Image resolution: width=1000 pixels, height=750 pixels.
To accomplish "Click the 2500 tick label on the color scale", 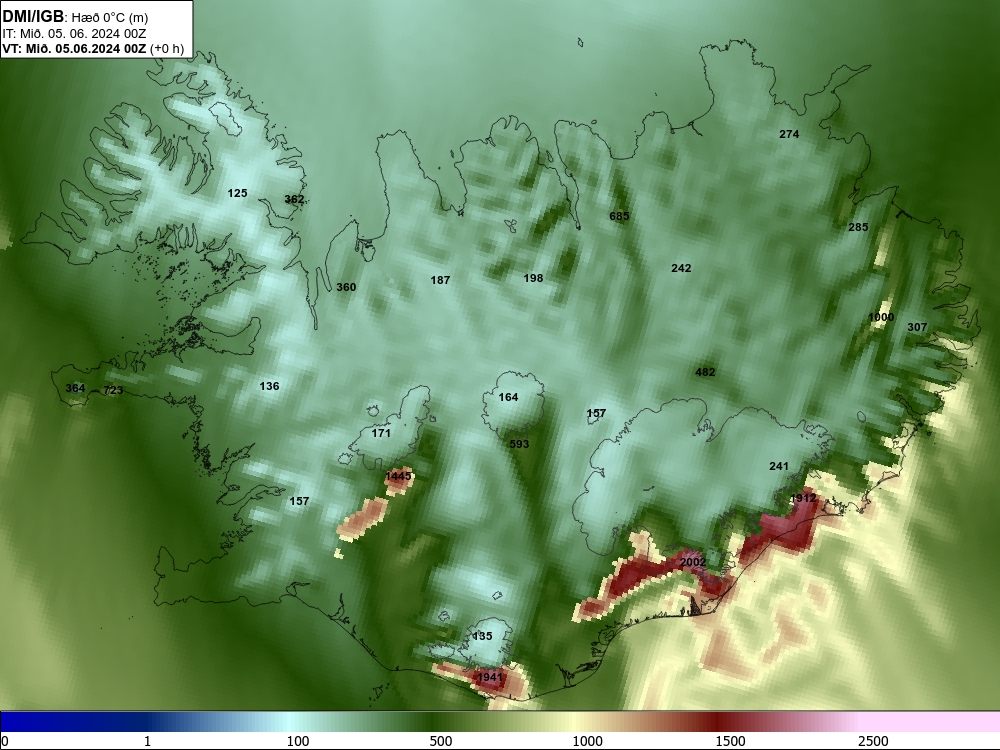I will click(873, 741).
